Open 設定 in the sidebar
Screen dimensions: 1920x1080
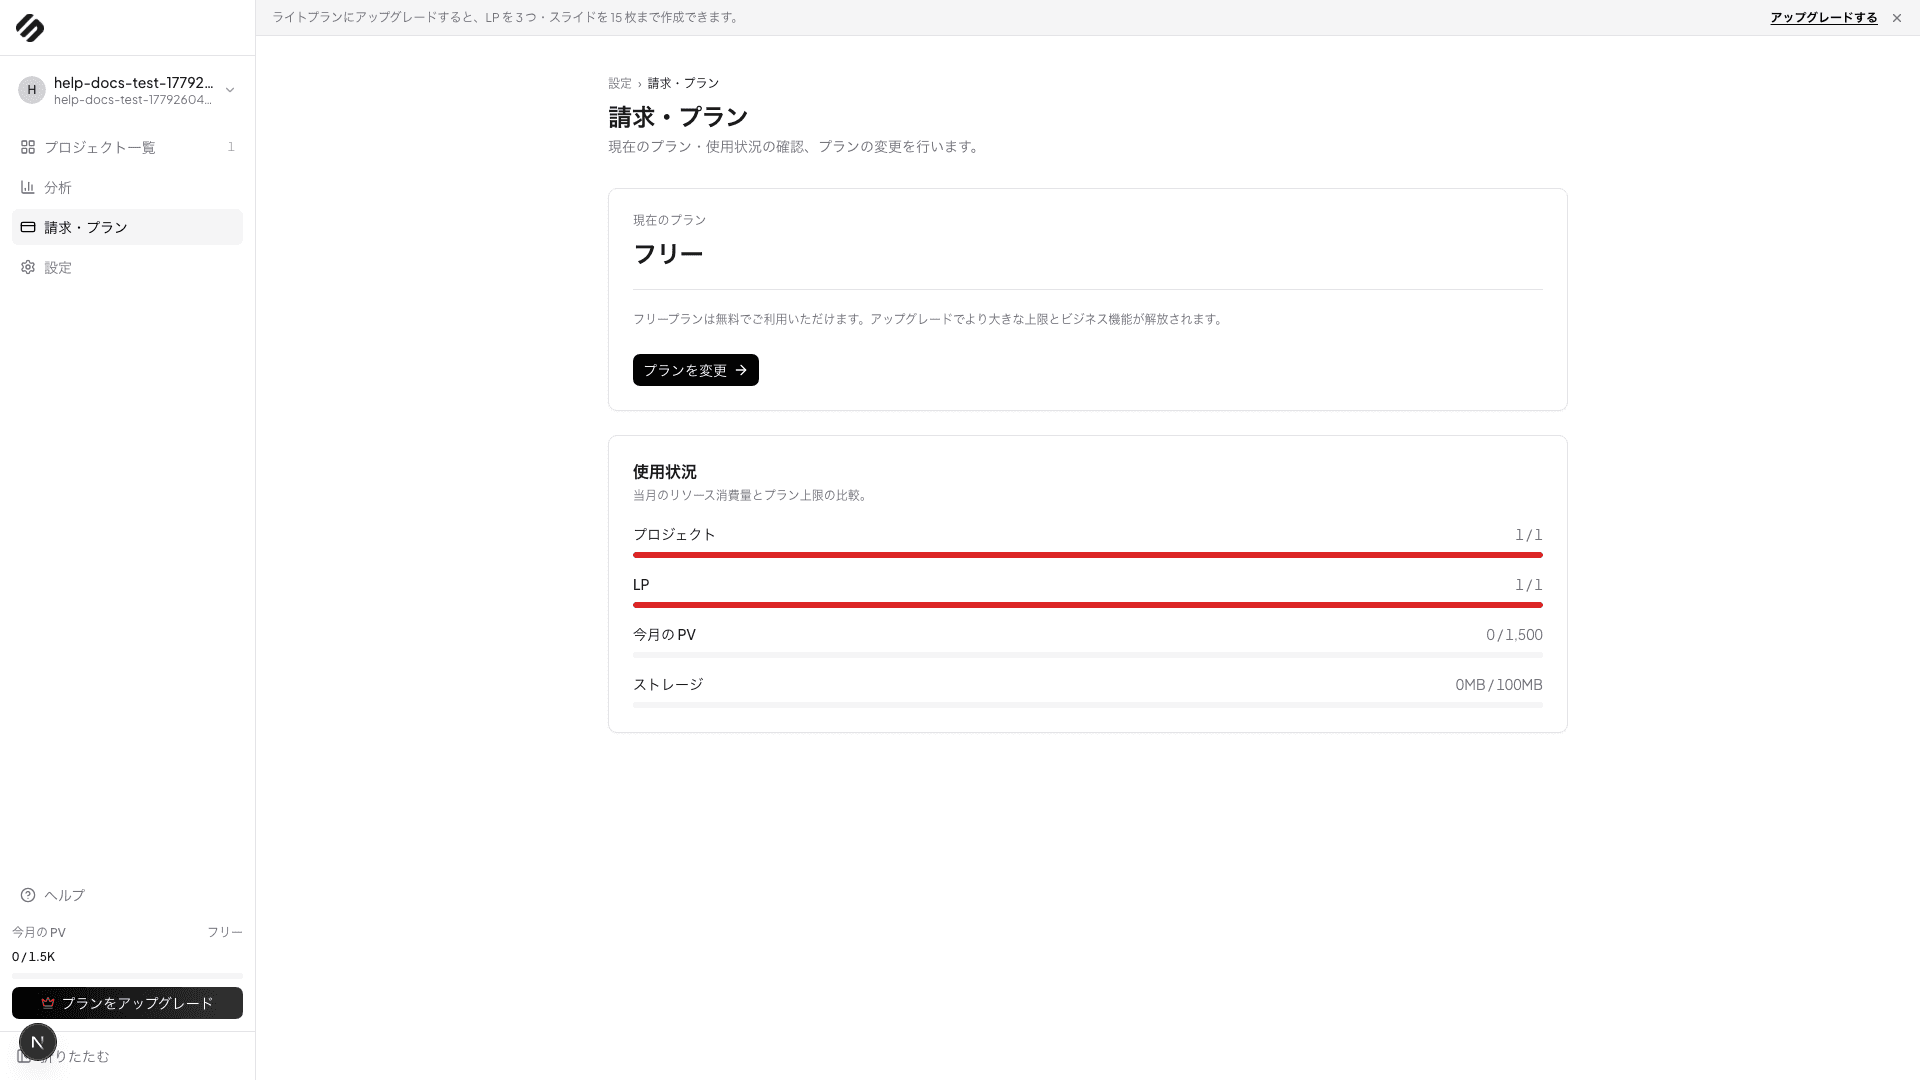tap(127, 267)
